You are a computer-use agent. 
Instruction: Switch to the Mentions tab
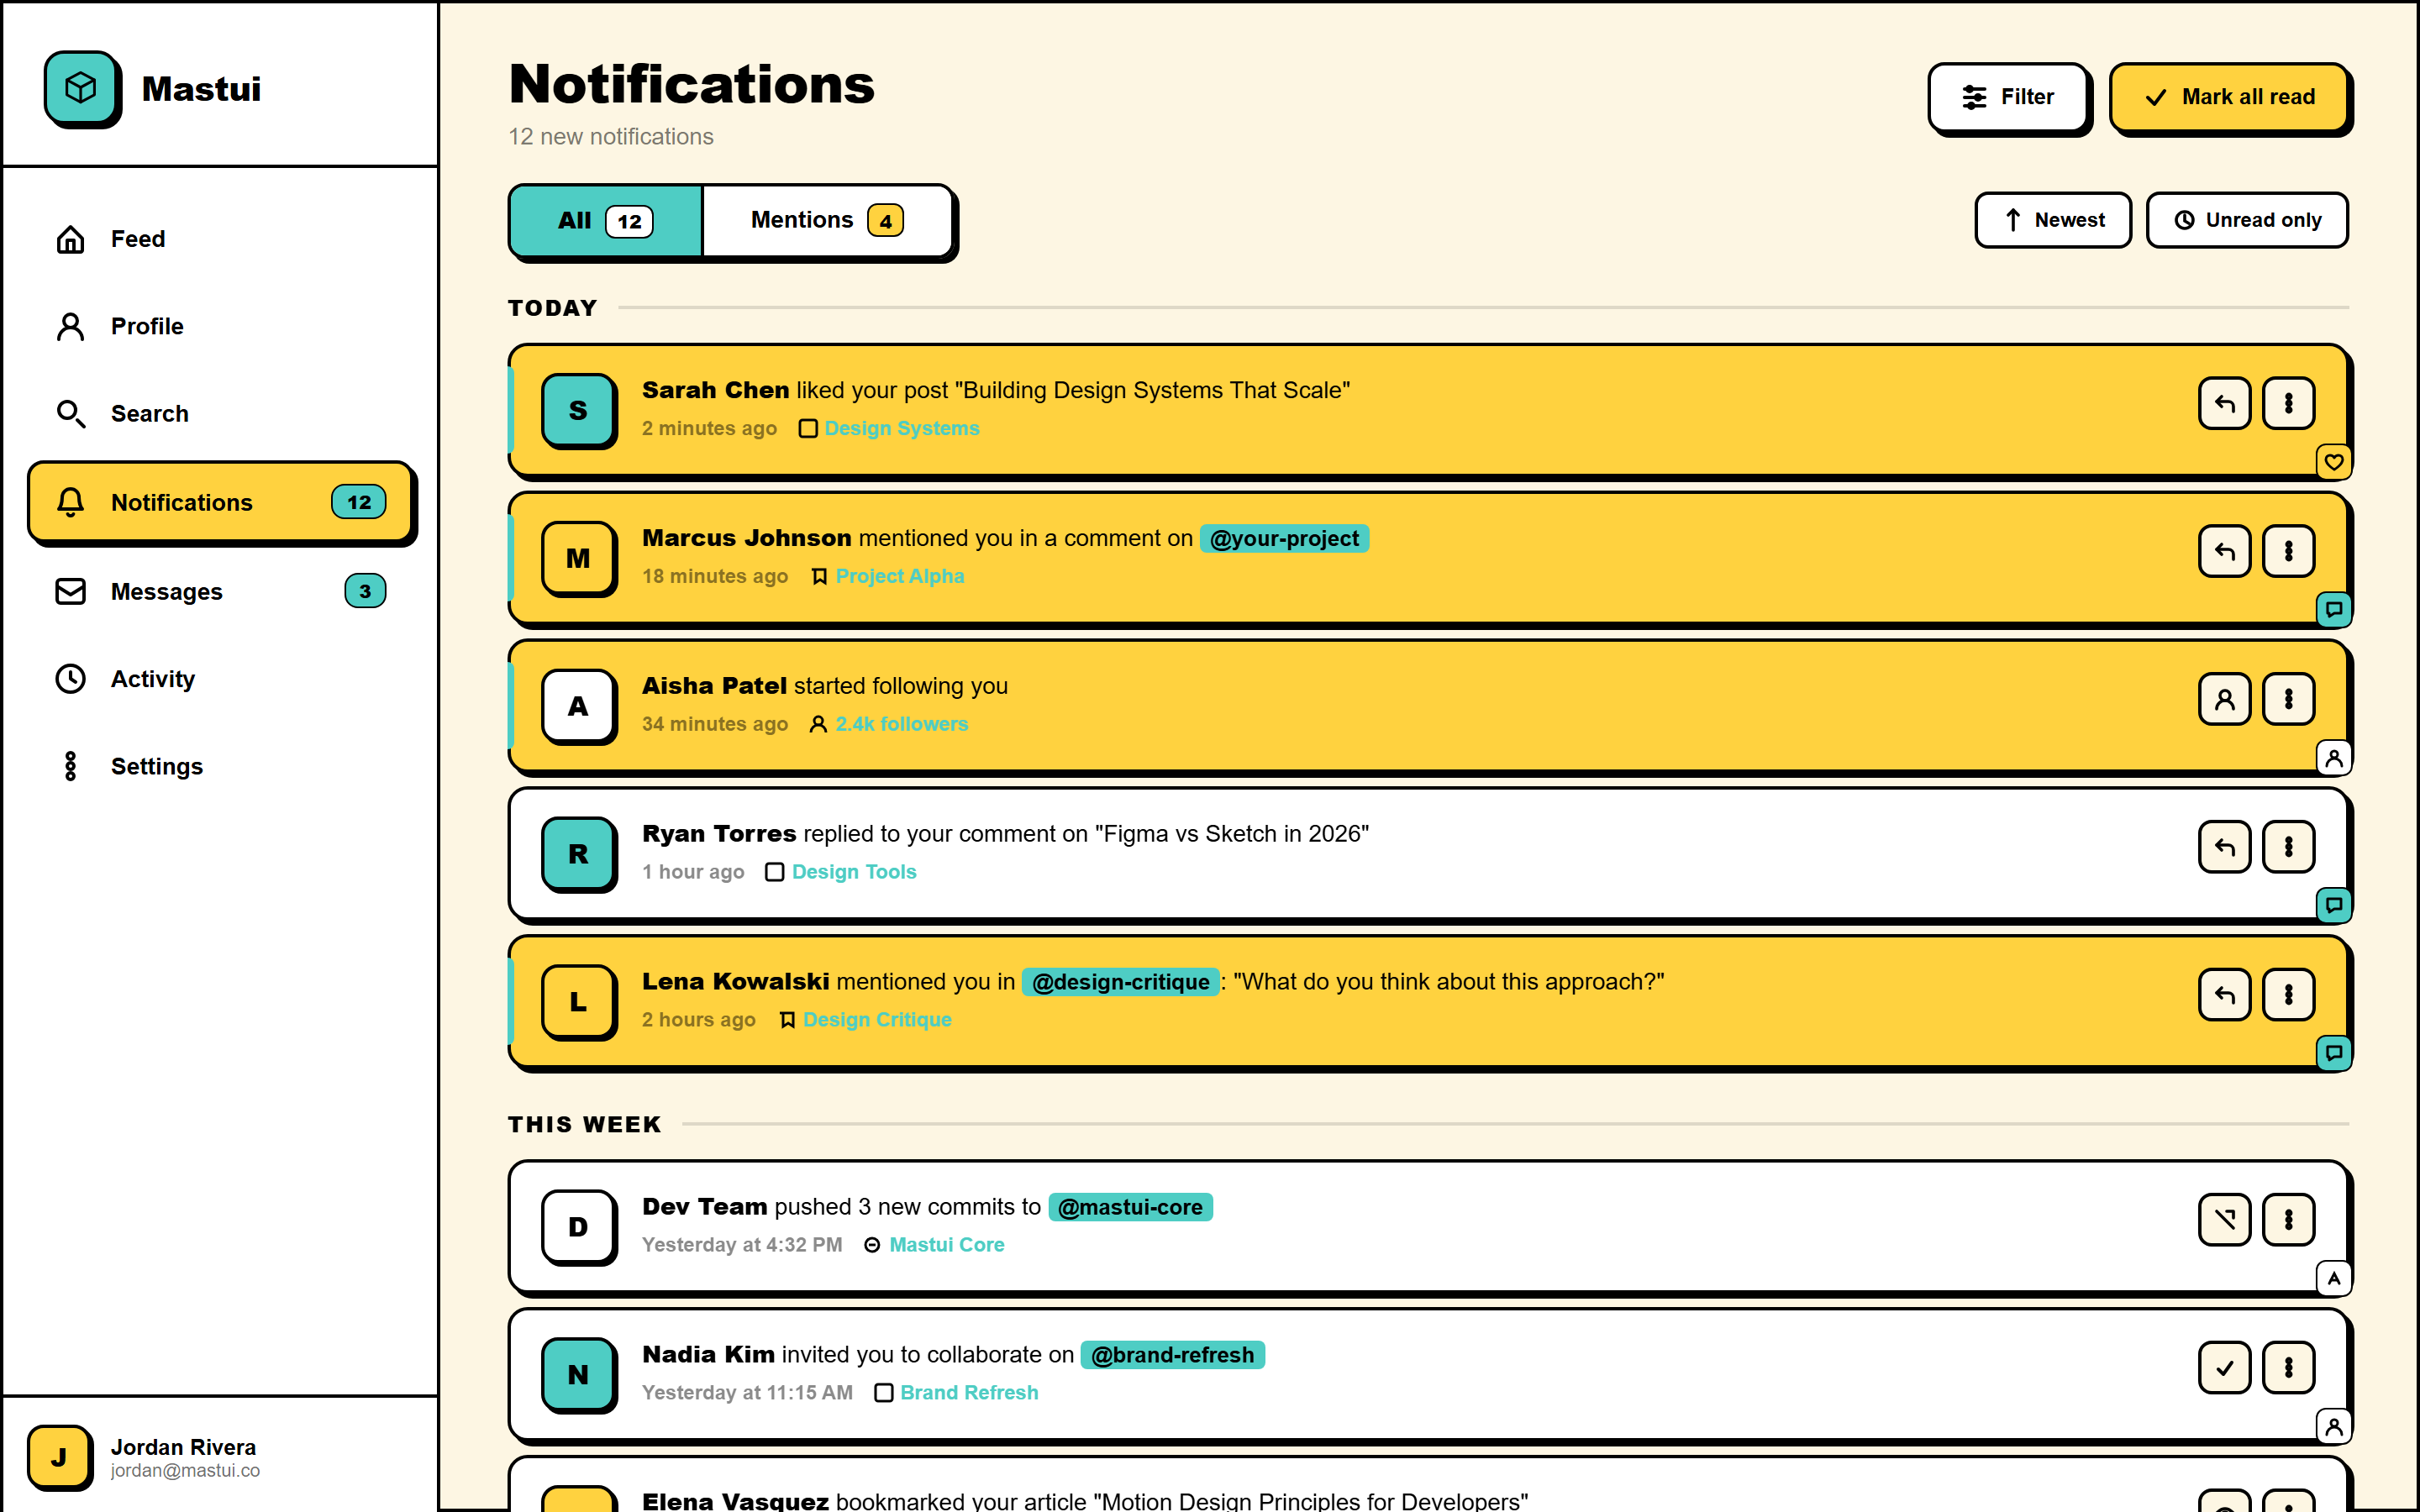827,220
